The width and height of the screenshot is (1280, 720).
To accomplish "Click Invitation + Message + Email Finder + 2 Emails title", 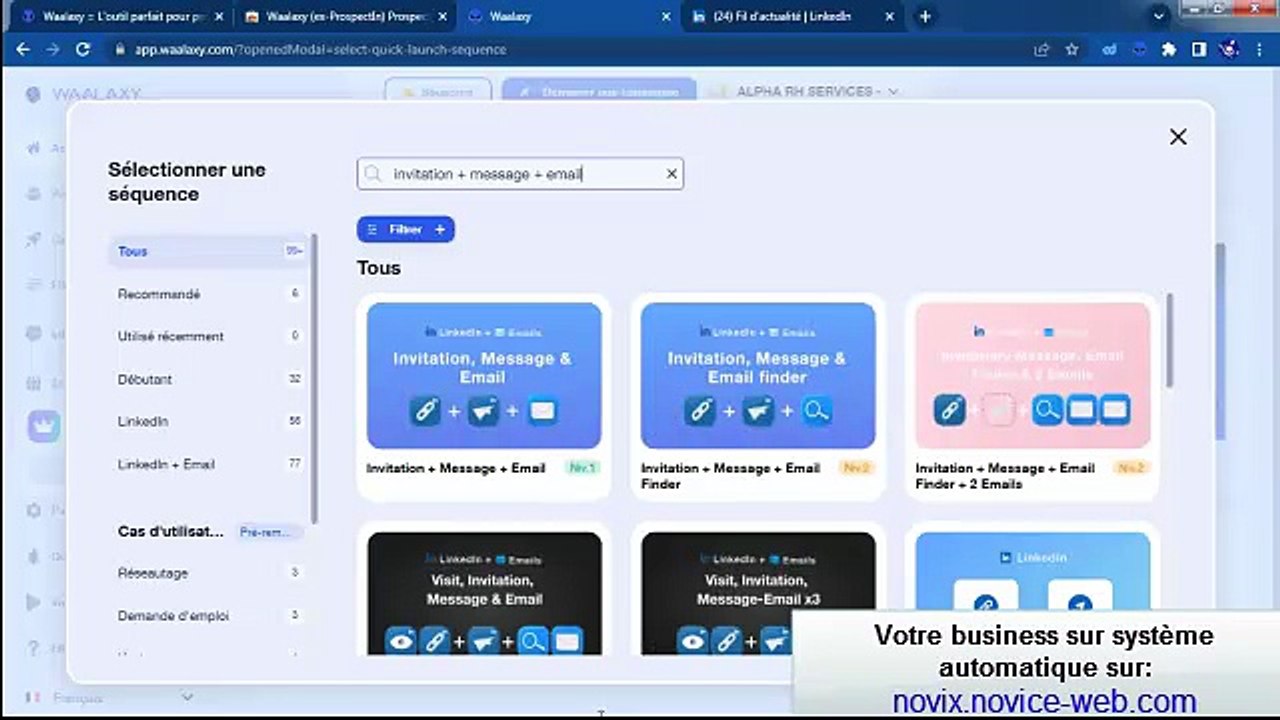I will tap(1005, 476).
